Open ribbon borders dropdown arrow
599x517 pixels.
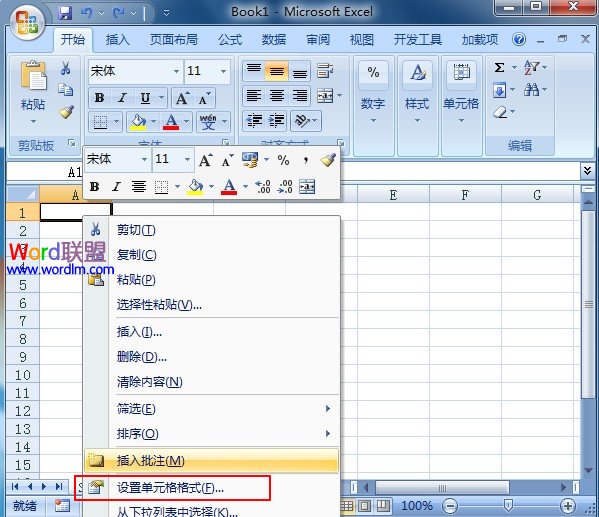point(117,122)
